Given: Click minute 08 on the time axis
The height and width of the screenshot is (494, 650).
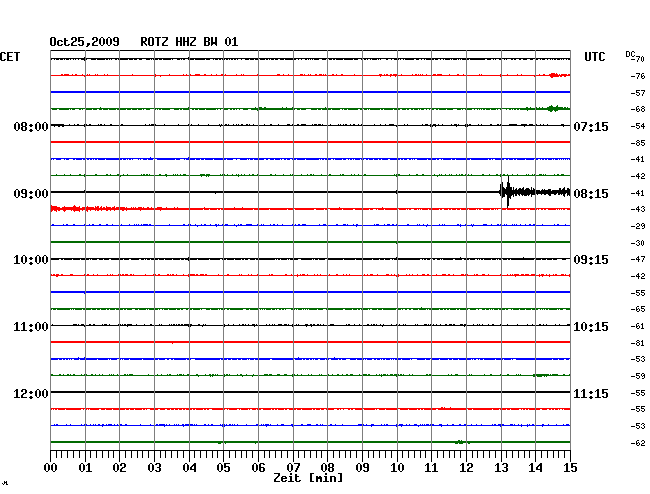Looking at the screenshot, I should [327, 468].
